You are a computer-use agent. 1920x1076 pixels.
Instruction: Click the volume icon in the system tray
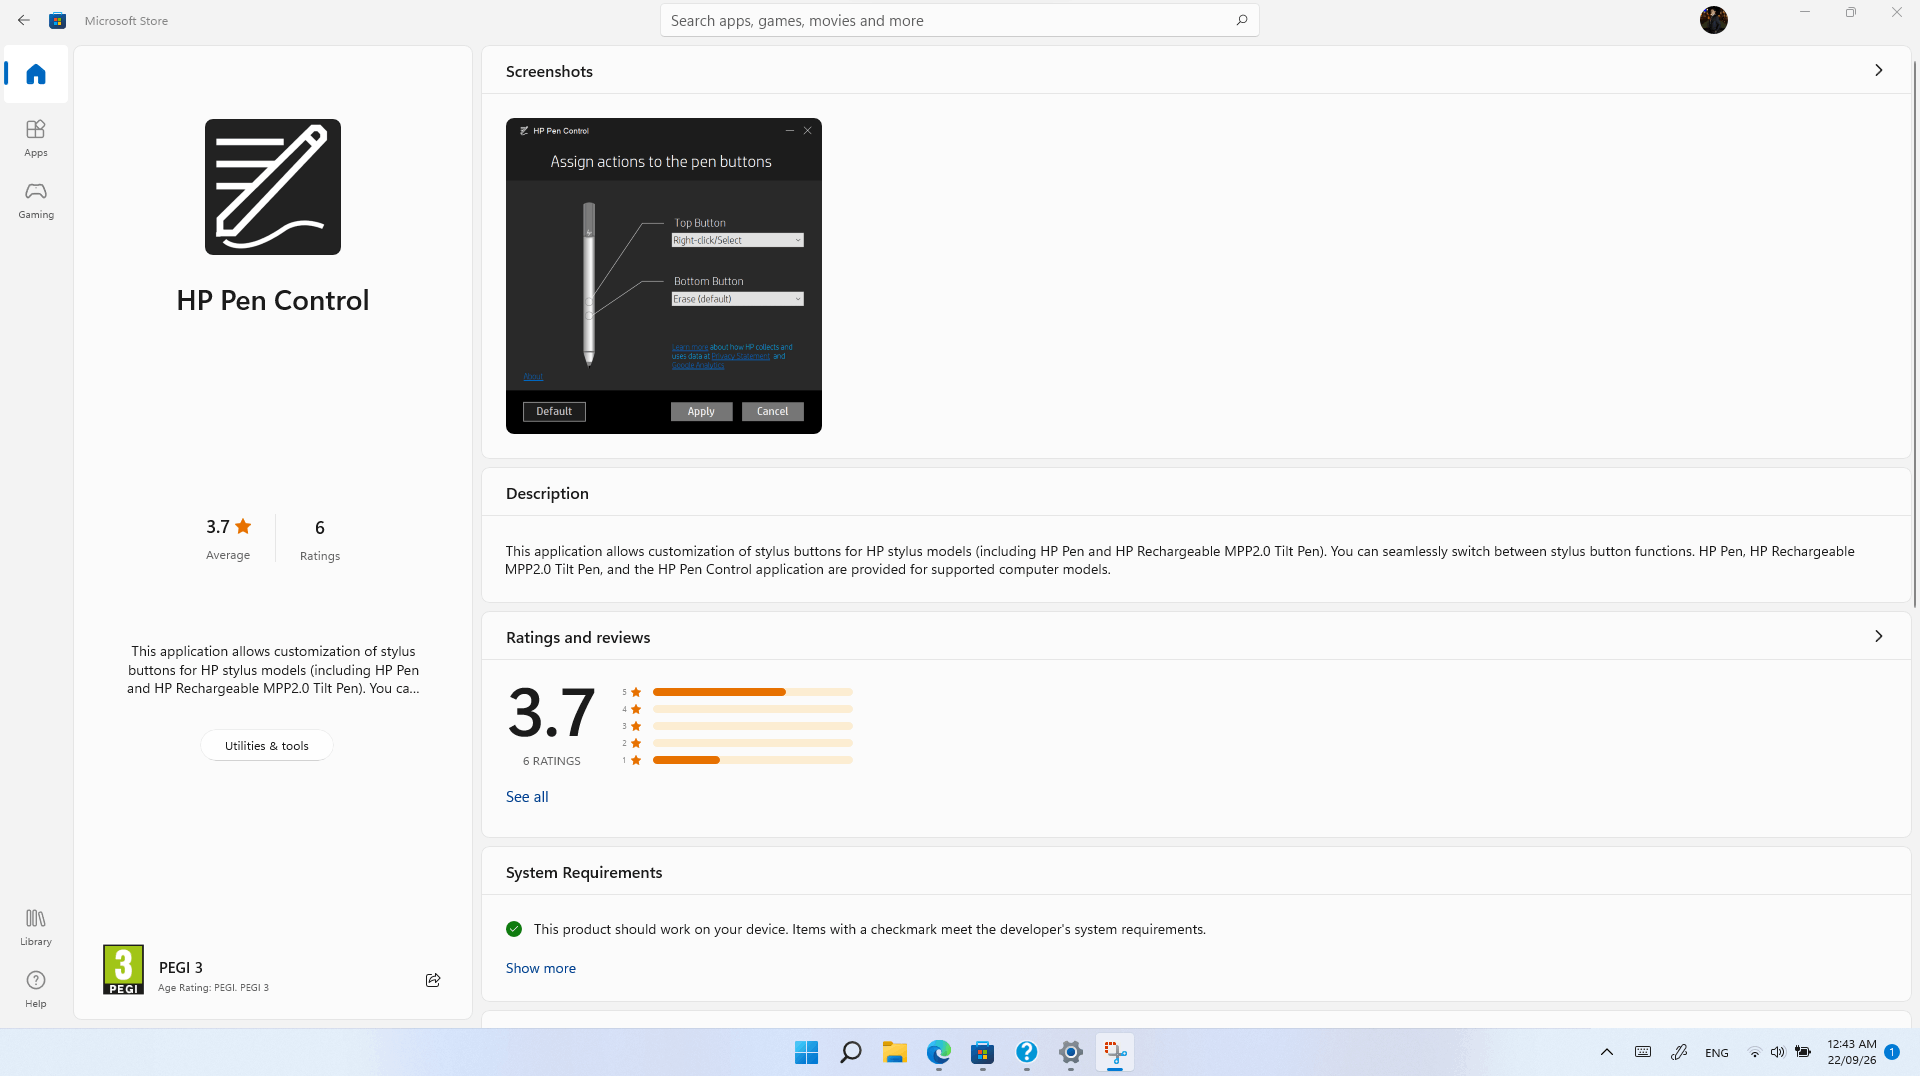coord(1778,1052)
